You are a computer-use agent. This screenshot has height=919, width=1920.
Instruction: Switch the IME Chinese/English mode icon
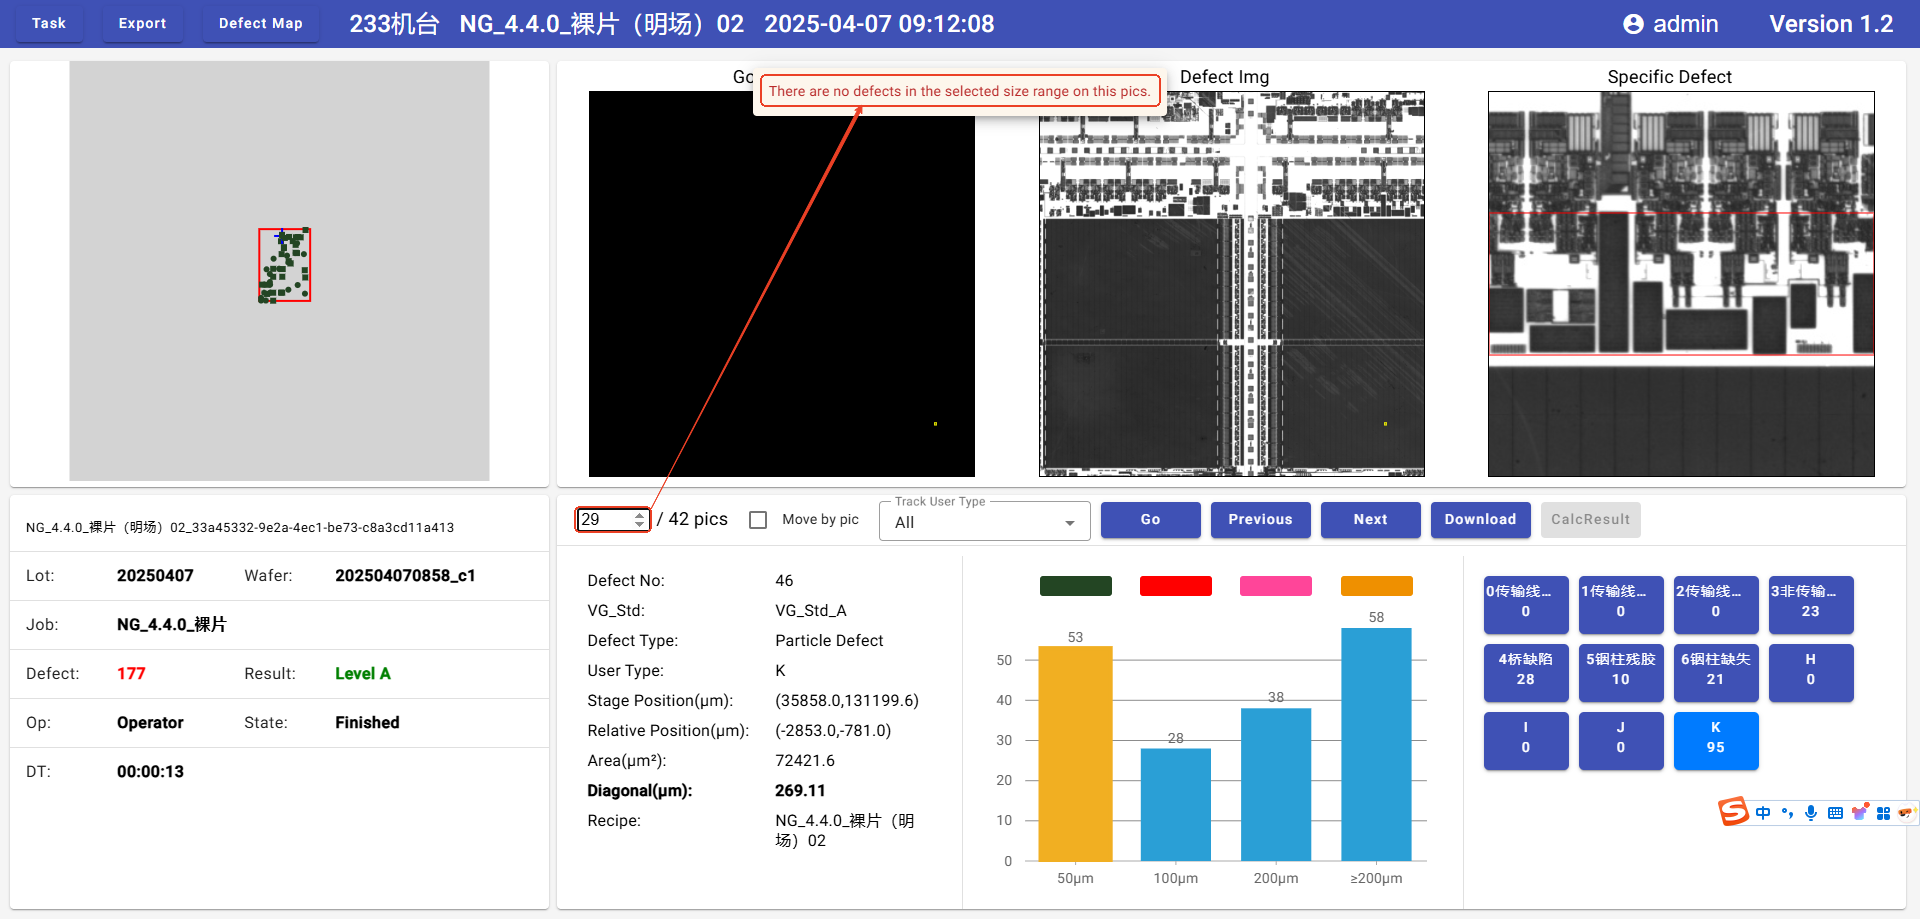tap(1763, 813)
